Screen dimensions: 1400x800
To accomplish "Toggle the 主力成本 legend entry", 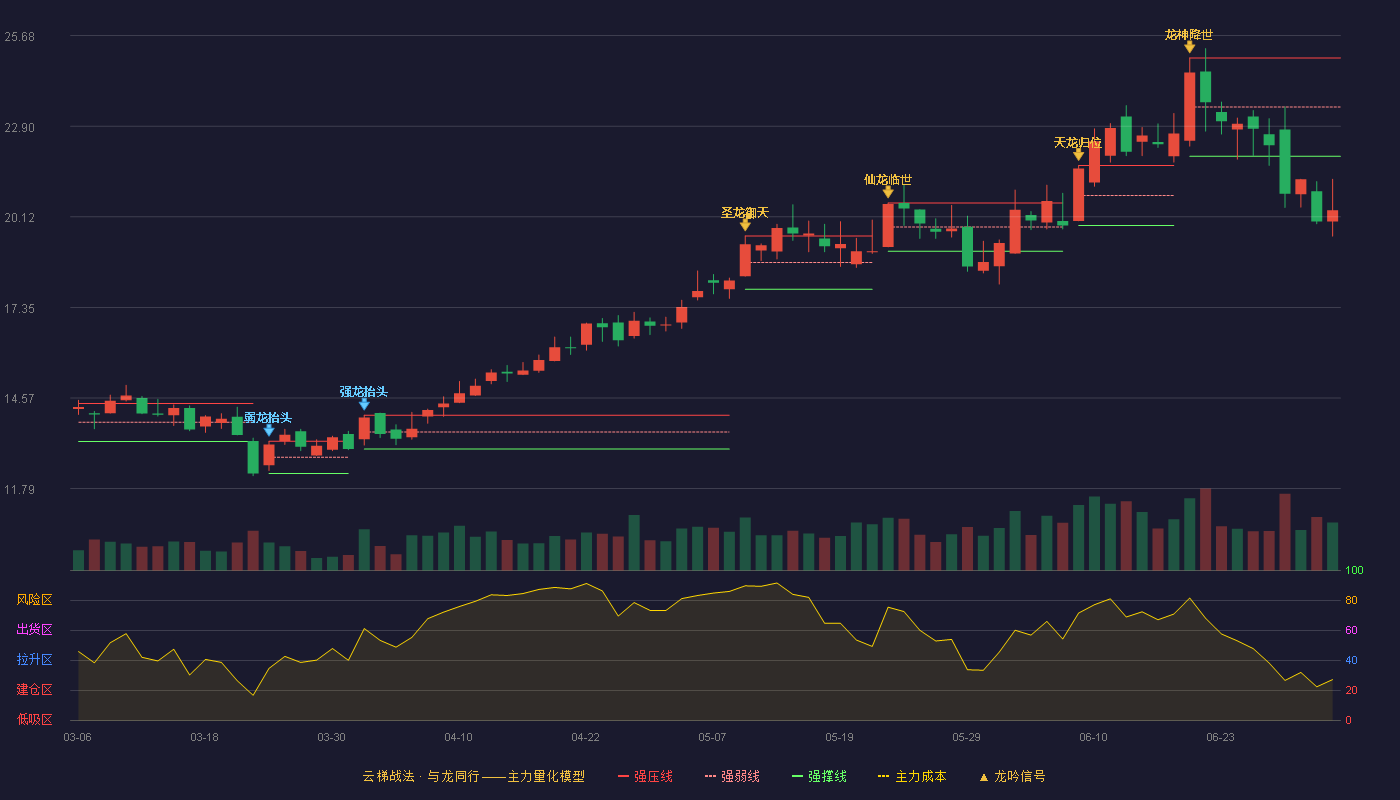I will coord(912,776).
